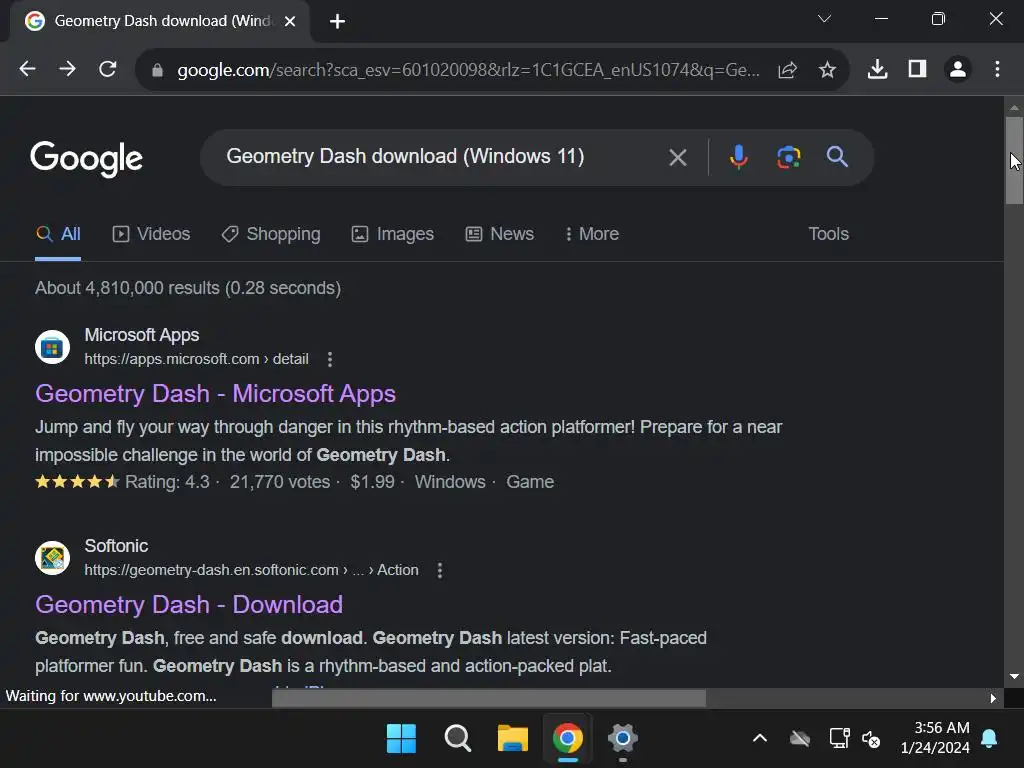This screenshot has width=1024, height=768.
Task: Open Settings from the taskbar
Action: pyautogui.click(x=622, y=739)
